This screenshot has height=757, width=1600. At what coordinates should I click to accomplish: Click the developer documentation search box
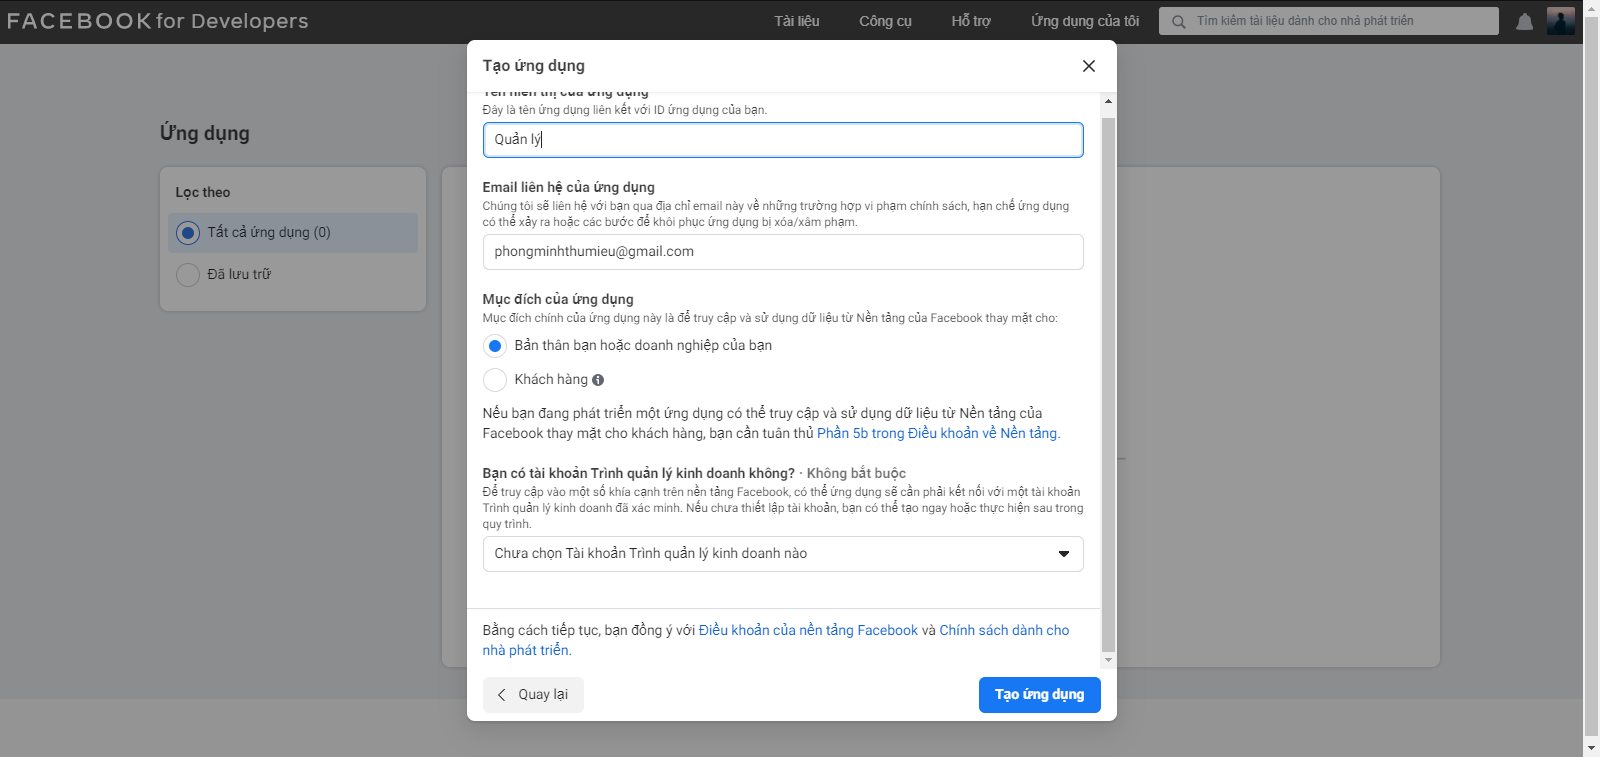coord(1329,21)
